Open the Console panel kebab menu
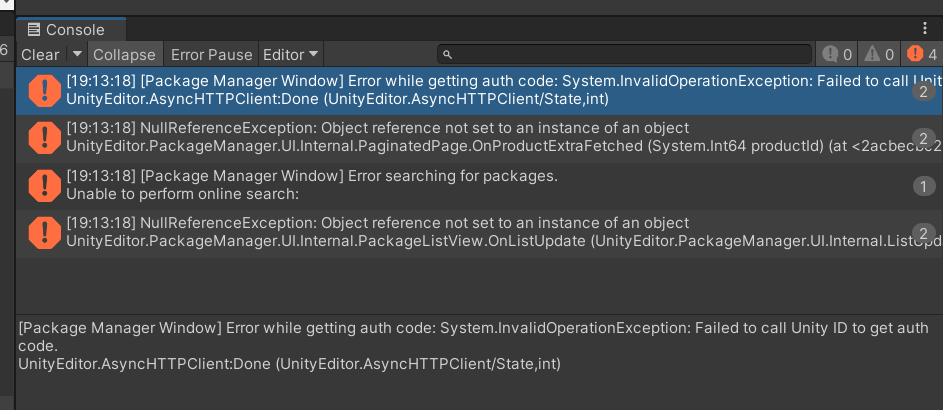Screen dimensions: 943x410 click(x=925, y=30)
